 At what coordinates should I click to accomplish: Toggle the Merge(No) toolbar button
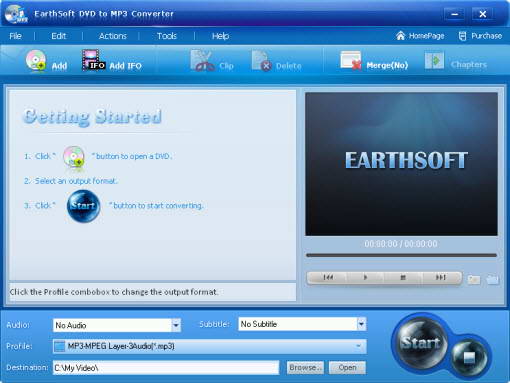click(x=374, y=61)
